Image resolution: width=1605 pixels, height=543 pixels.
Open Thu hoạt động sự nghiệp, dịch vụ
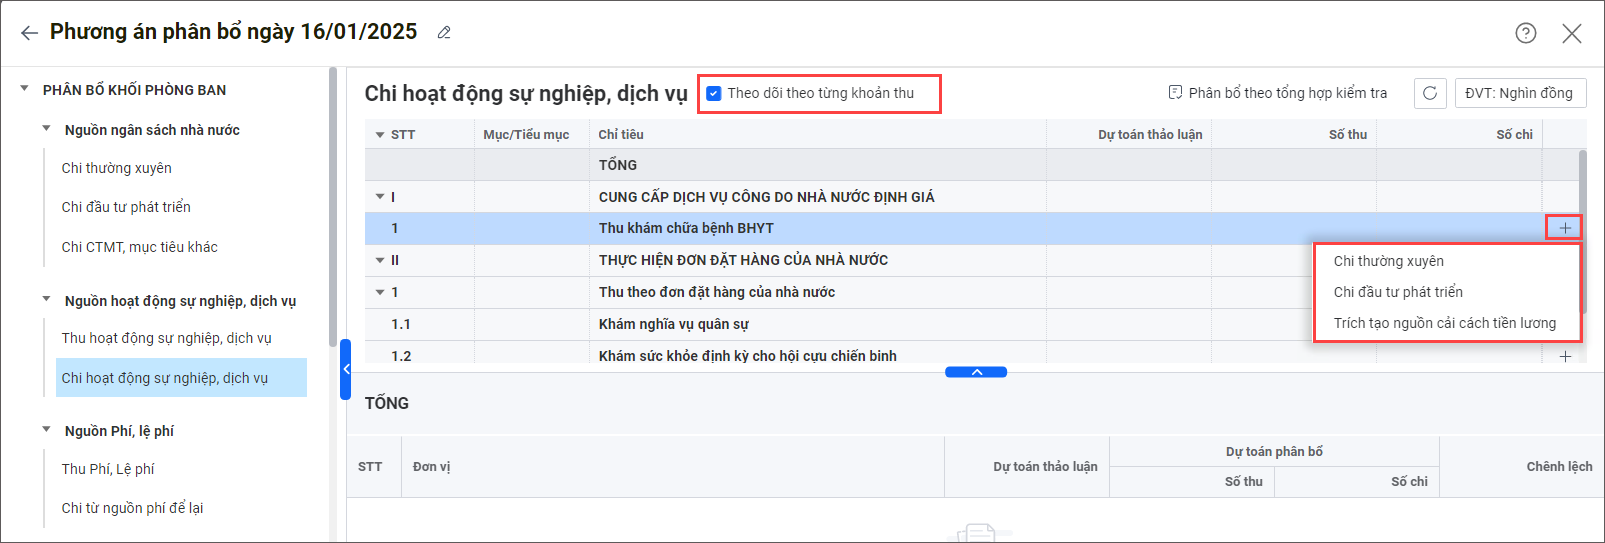[x=166, y=338]
